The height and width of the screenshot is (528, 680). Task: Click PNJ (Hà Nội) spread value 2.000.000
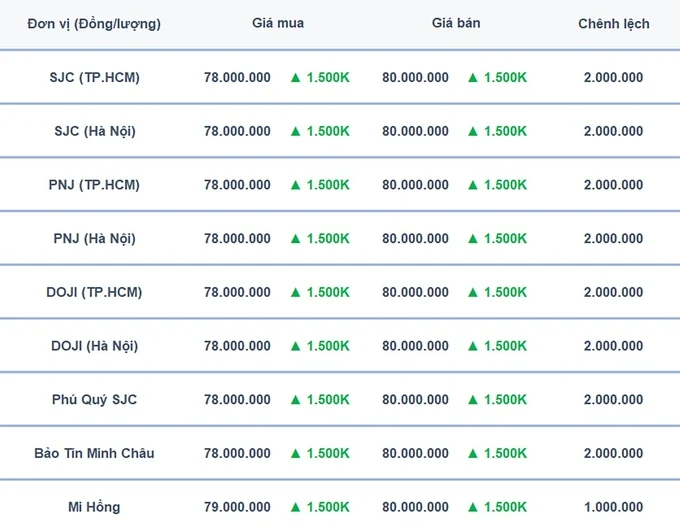click(613, 239)
